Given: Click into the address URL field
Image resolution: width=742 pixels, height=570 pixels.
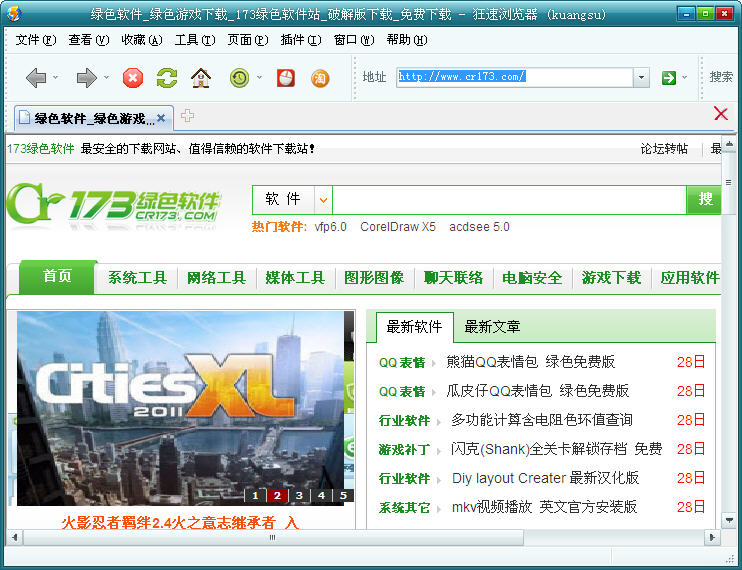Looking at the screenshot, I should (x=515, y=77).
